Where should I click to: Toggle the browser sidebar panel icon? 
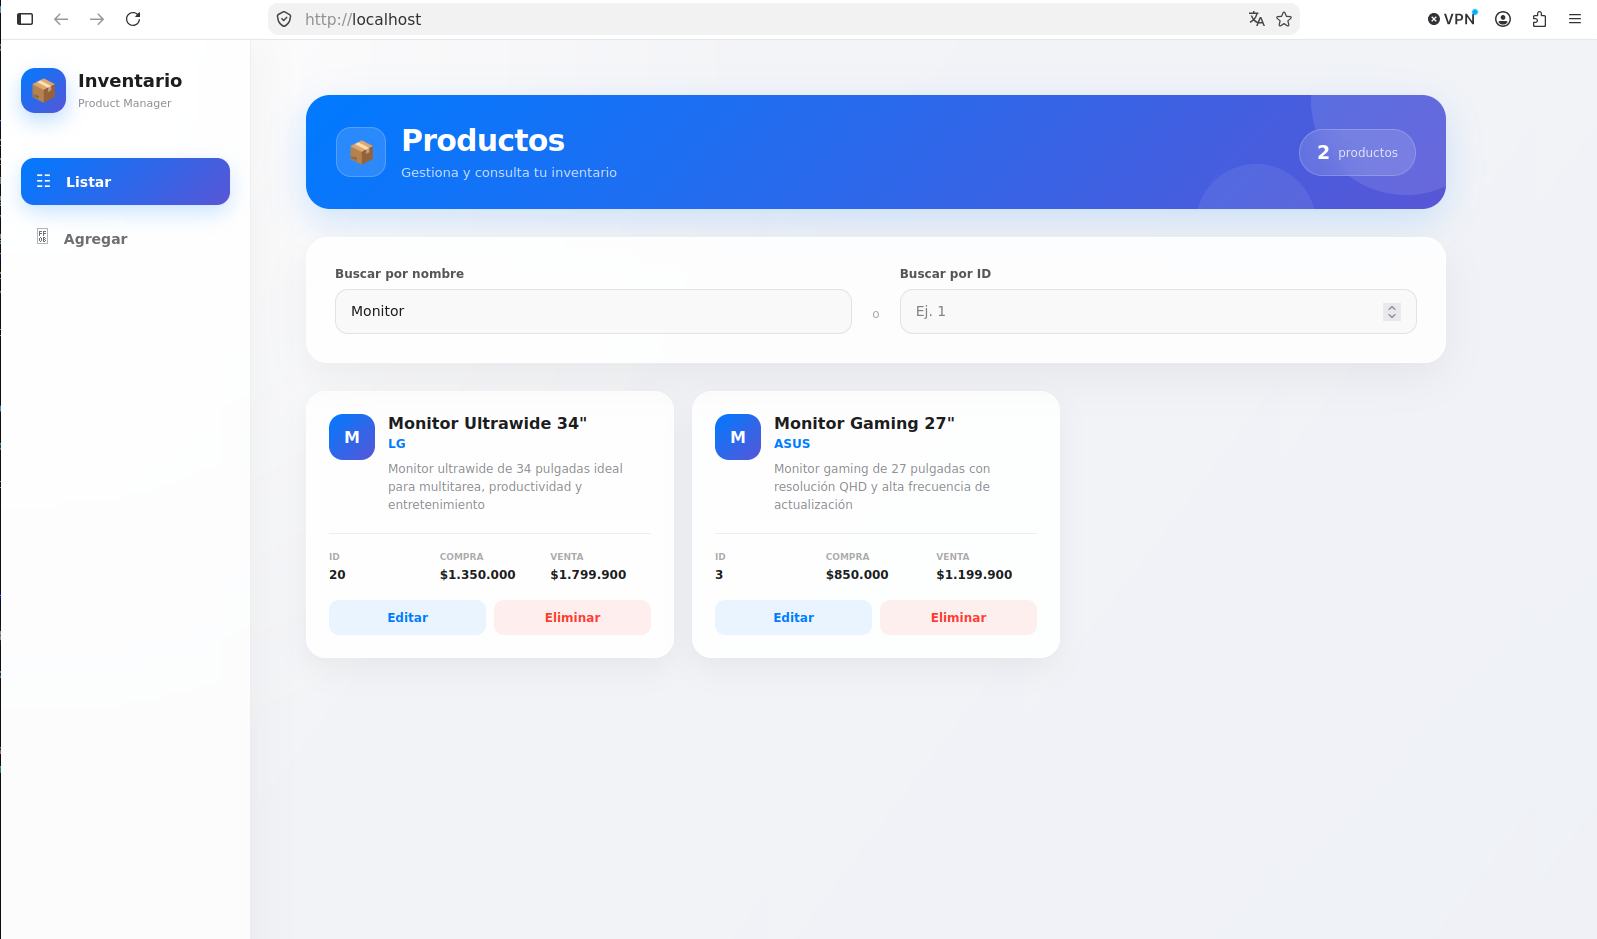pyautogui.click(x=25, y=19)
